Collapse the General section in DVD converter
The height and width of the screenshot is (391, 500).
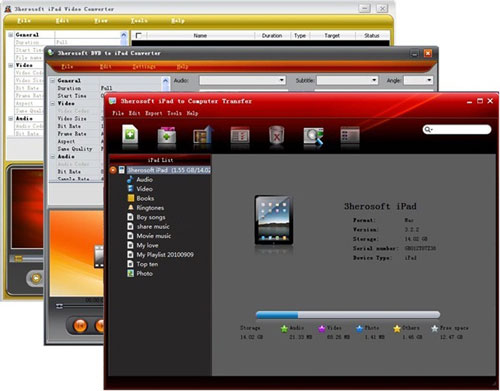(53, 81)
